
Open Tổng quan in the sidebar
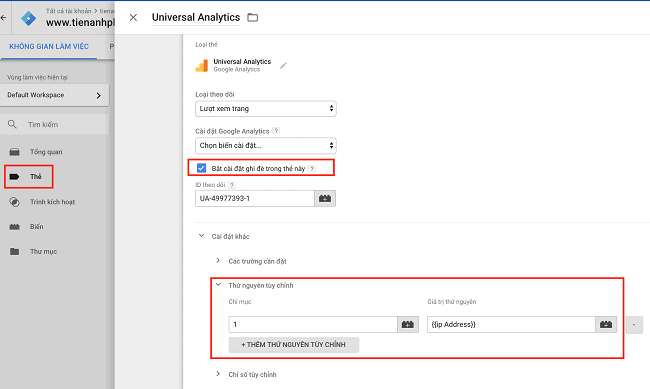46,152
